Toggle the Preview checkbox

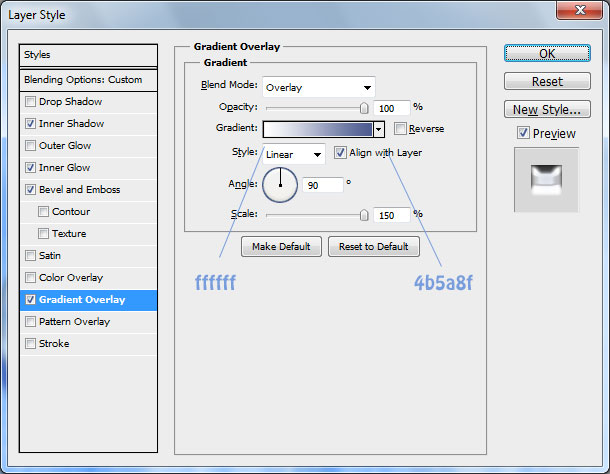(x=523, y=133)
